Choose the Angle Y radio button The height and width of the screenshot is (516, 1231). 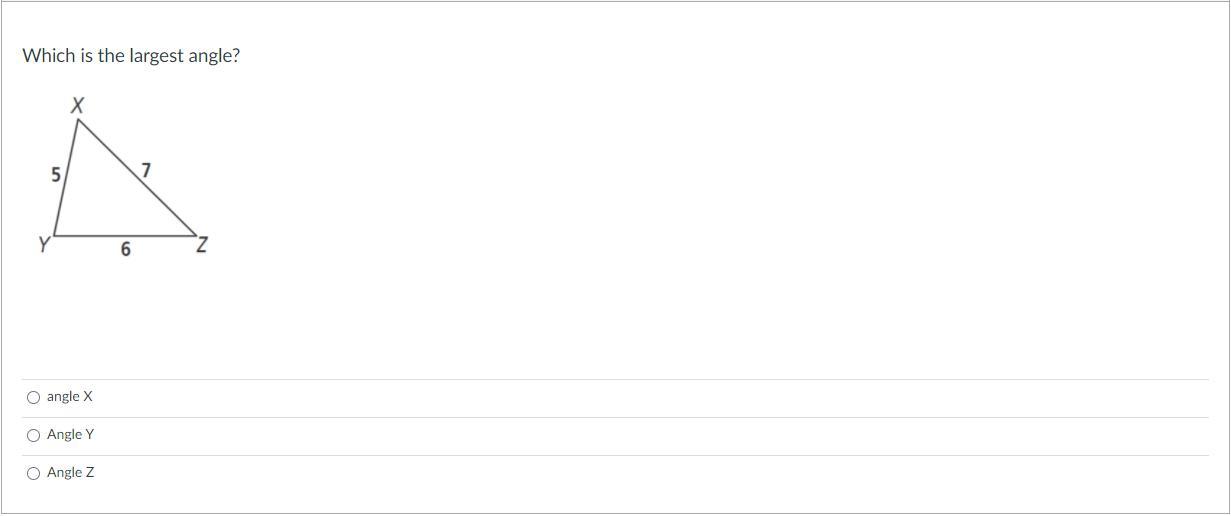tap(34, 436)
